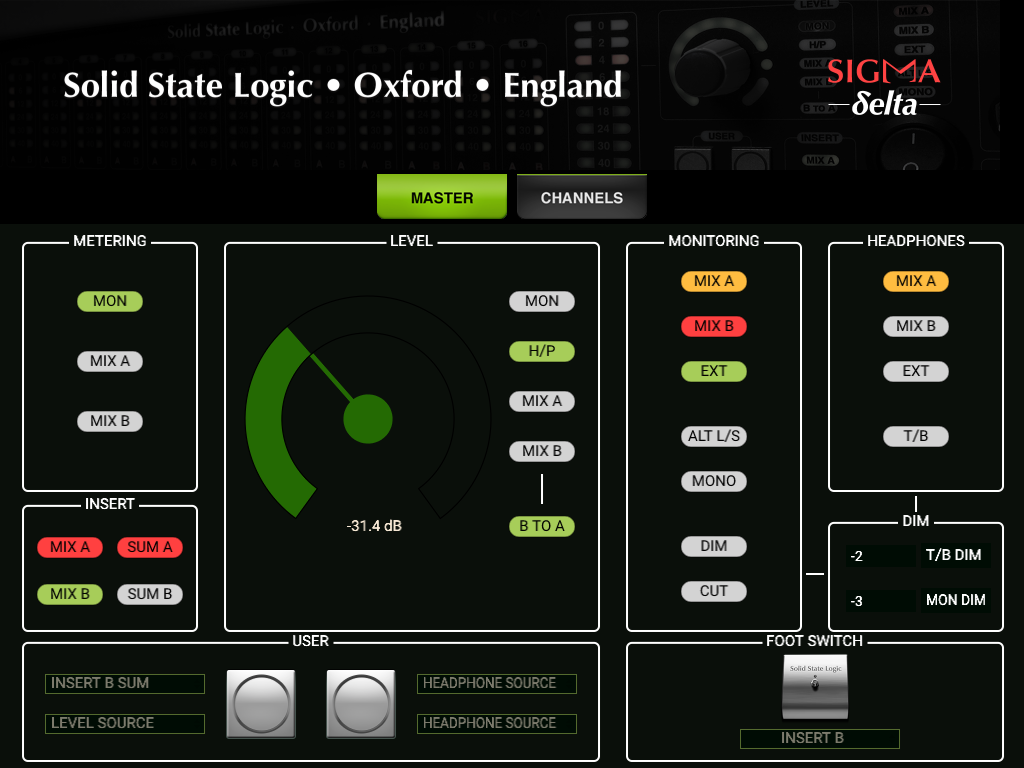The height and width of the screenshot is (768, 1024).
Task: Toggle MIX B insert button
Action: pyautogui.click(x=70, y=594)
